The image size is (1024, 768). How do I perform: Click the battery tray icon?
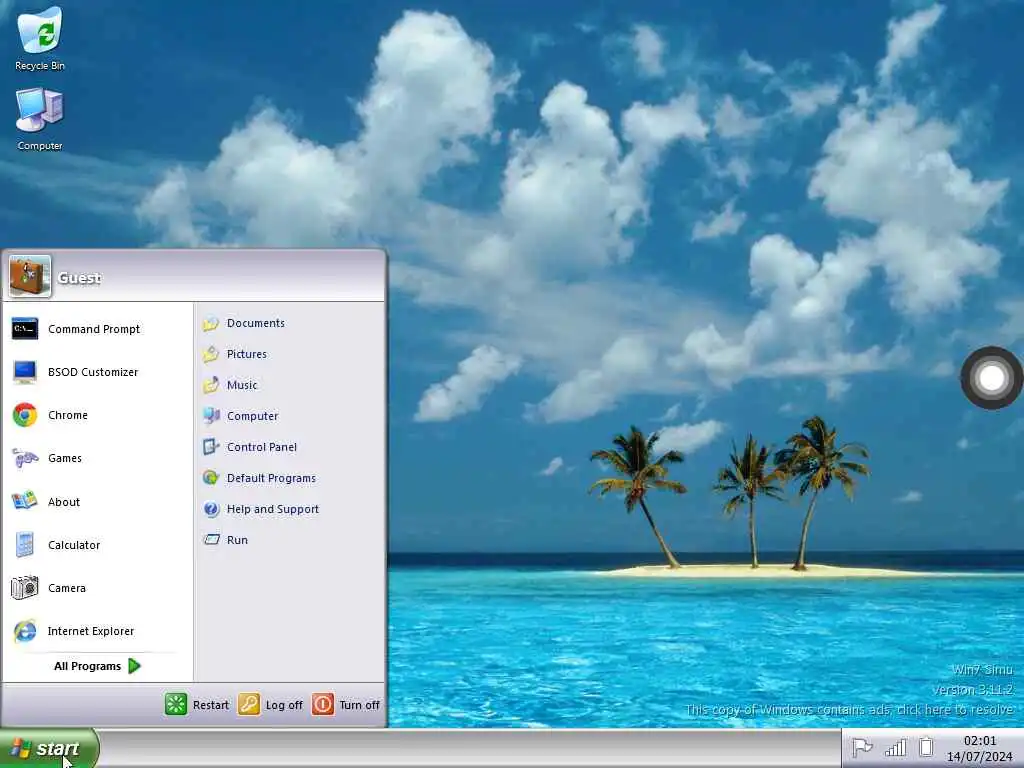tap(925, 747)
